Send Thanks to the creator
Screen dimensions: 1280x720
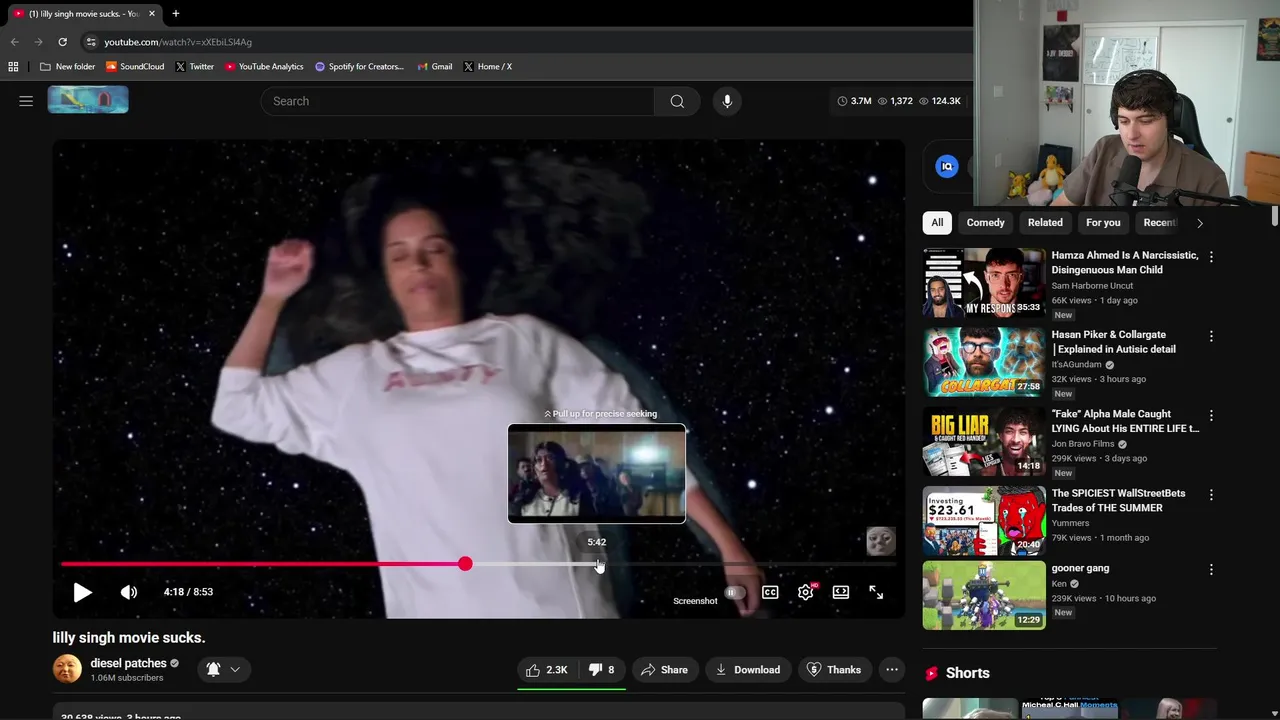pos(834,670)
